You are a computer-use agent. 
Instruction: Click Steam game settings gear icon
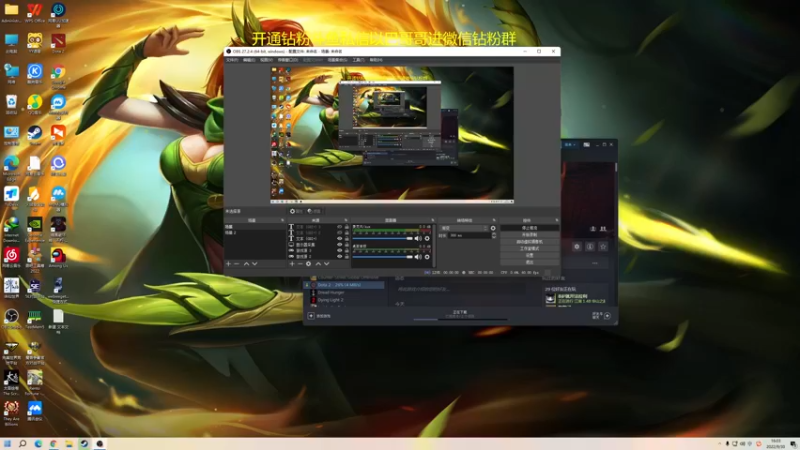pyautogui.click(x=577, y=246)
